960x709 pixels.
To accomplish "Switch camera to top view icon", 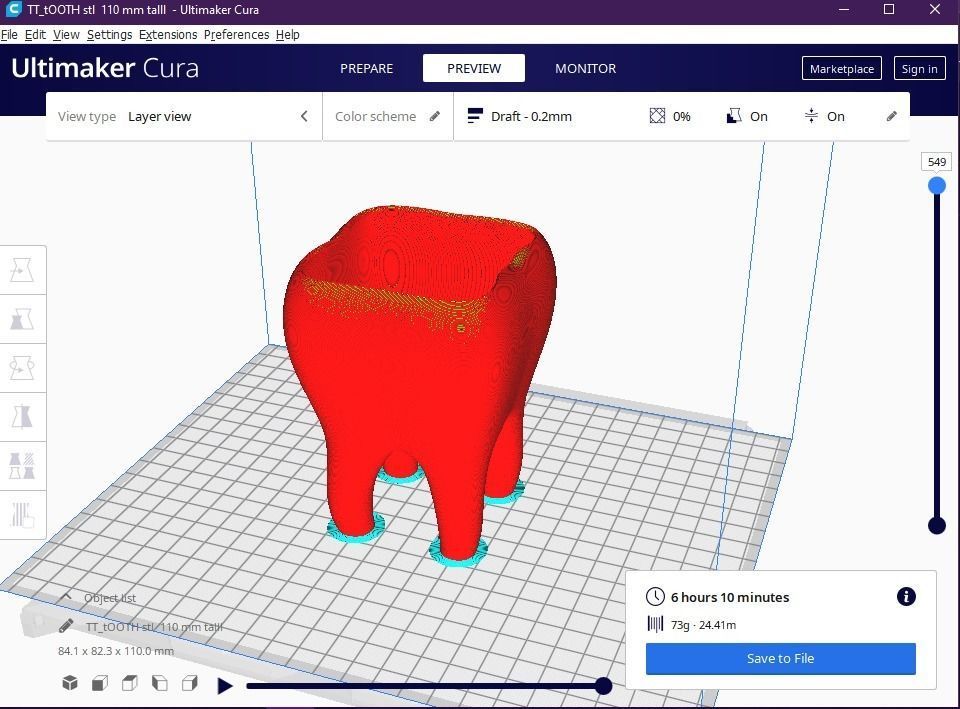I will coord(130,683).
